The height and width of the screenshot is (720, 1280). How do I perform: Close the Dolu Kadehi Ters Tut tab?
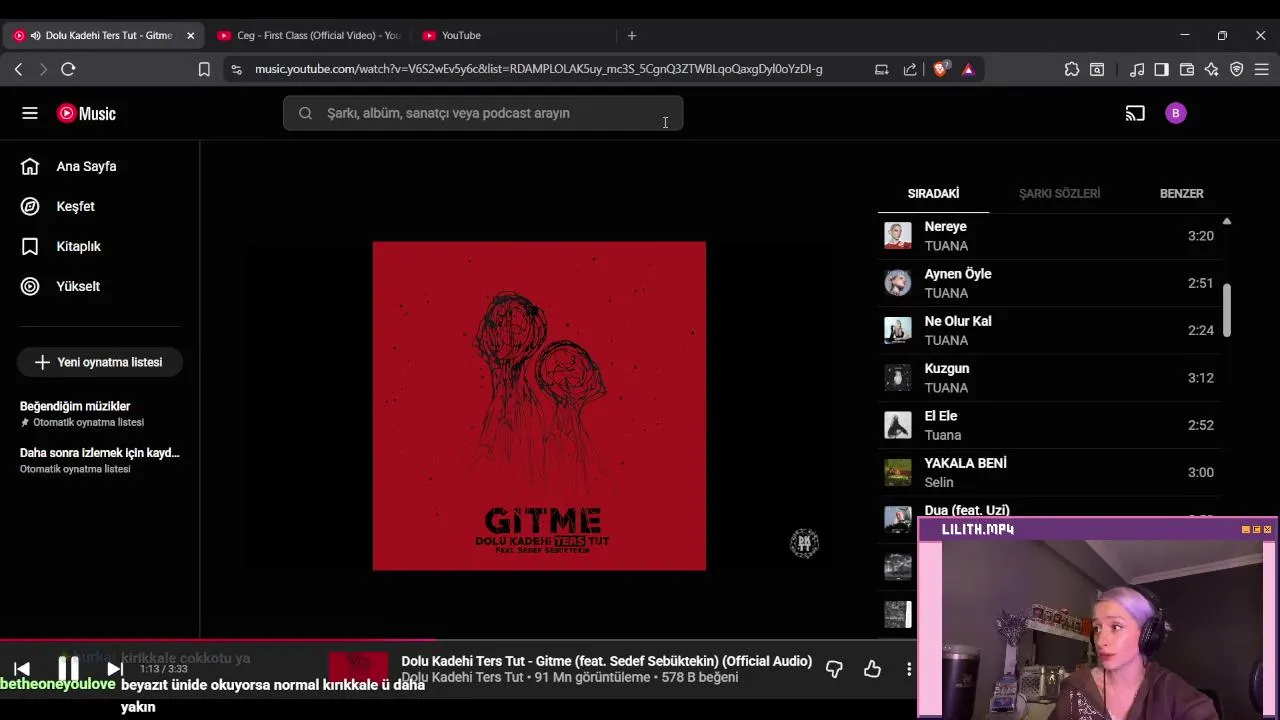coord(190,35)
